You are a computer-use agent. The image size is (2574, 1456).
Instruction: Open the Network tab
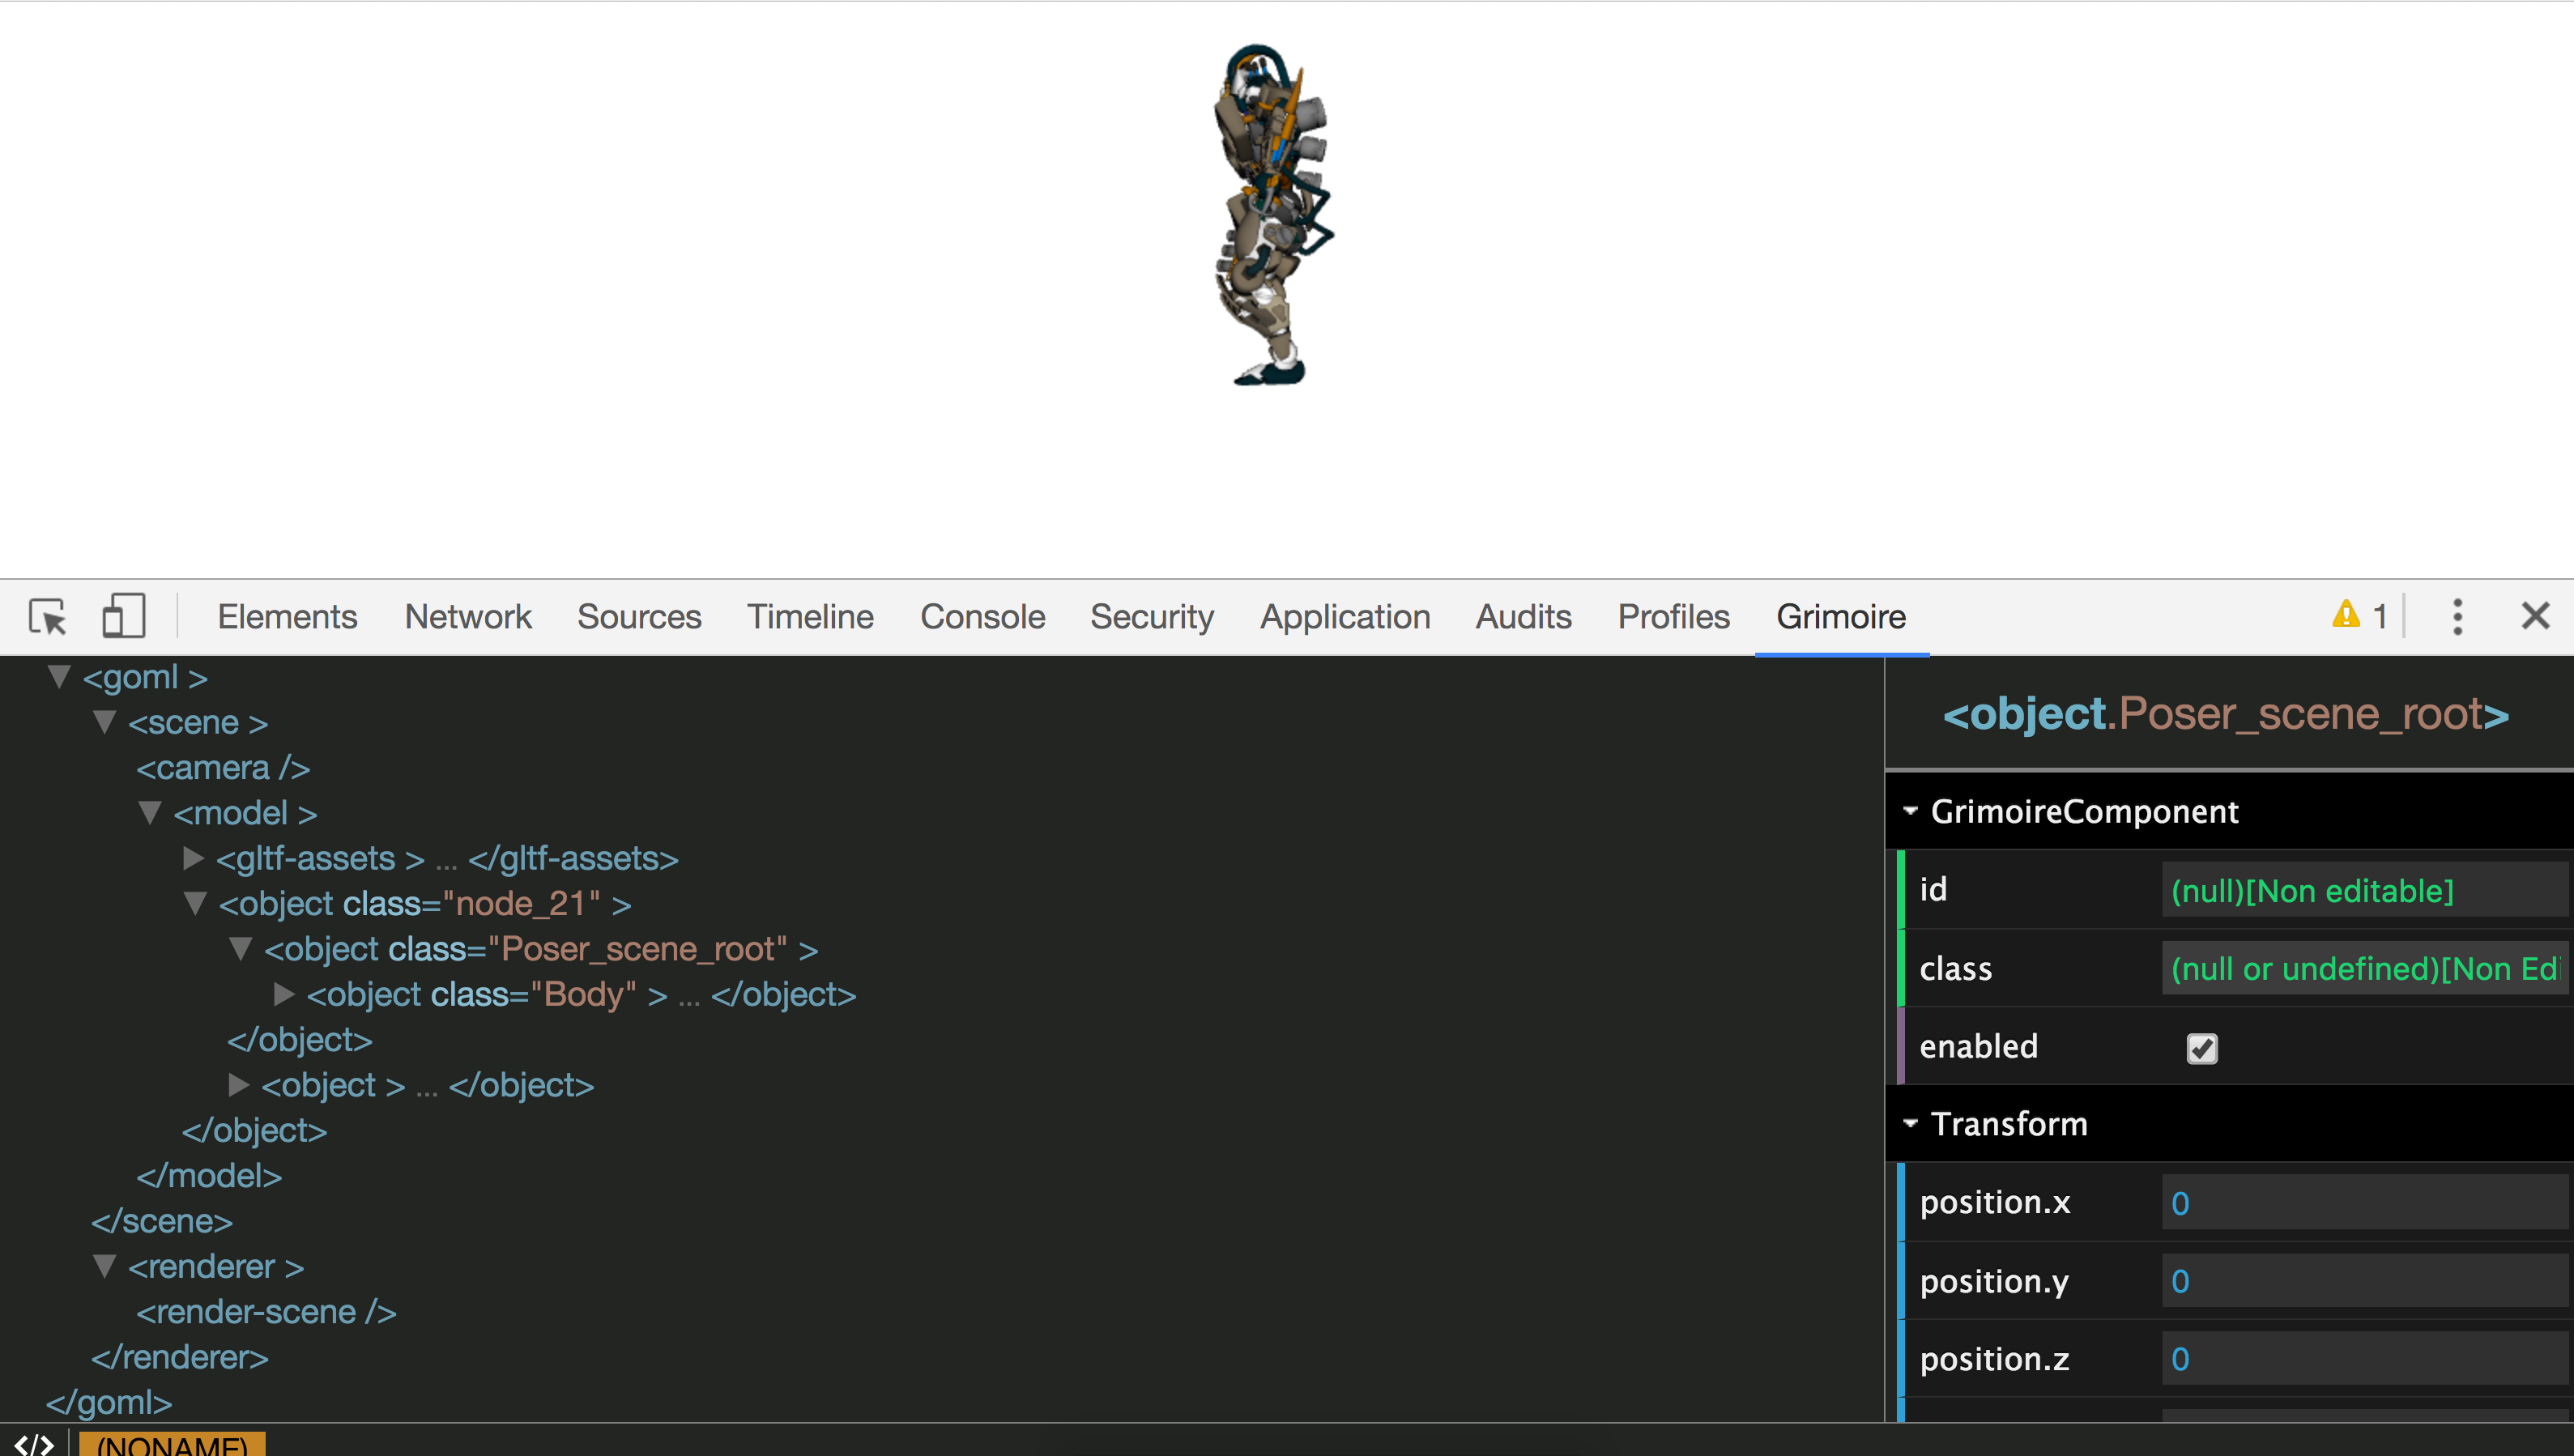[468, 616]
